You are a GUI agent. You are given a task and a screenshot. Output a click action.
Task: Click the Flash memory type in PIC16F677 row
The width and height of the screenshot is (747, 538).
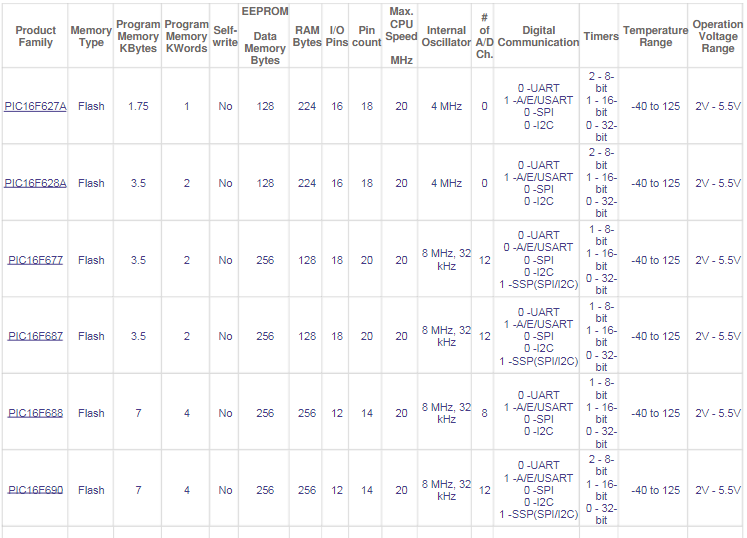click(x=91, y=260)
